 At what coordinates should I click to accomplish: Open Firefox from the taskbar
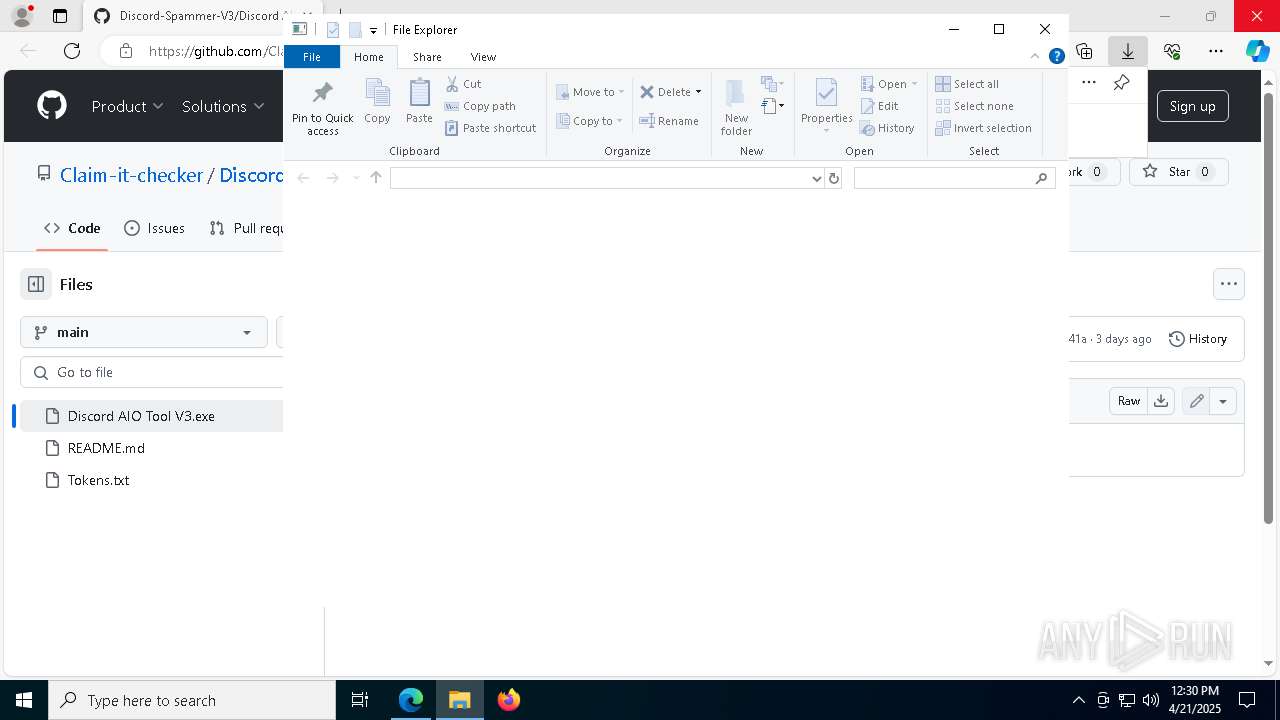coord(508,700)
